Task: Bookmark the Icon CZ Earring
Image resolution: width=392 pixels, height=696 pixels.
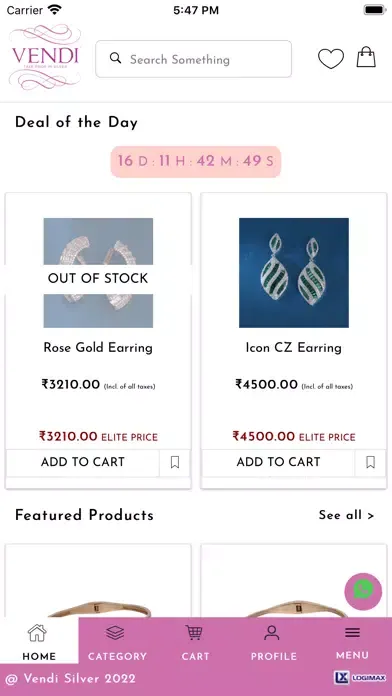Action: (x=370, y=463)
